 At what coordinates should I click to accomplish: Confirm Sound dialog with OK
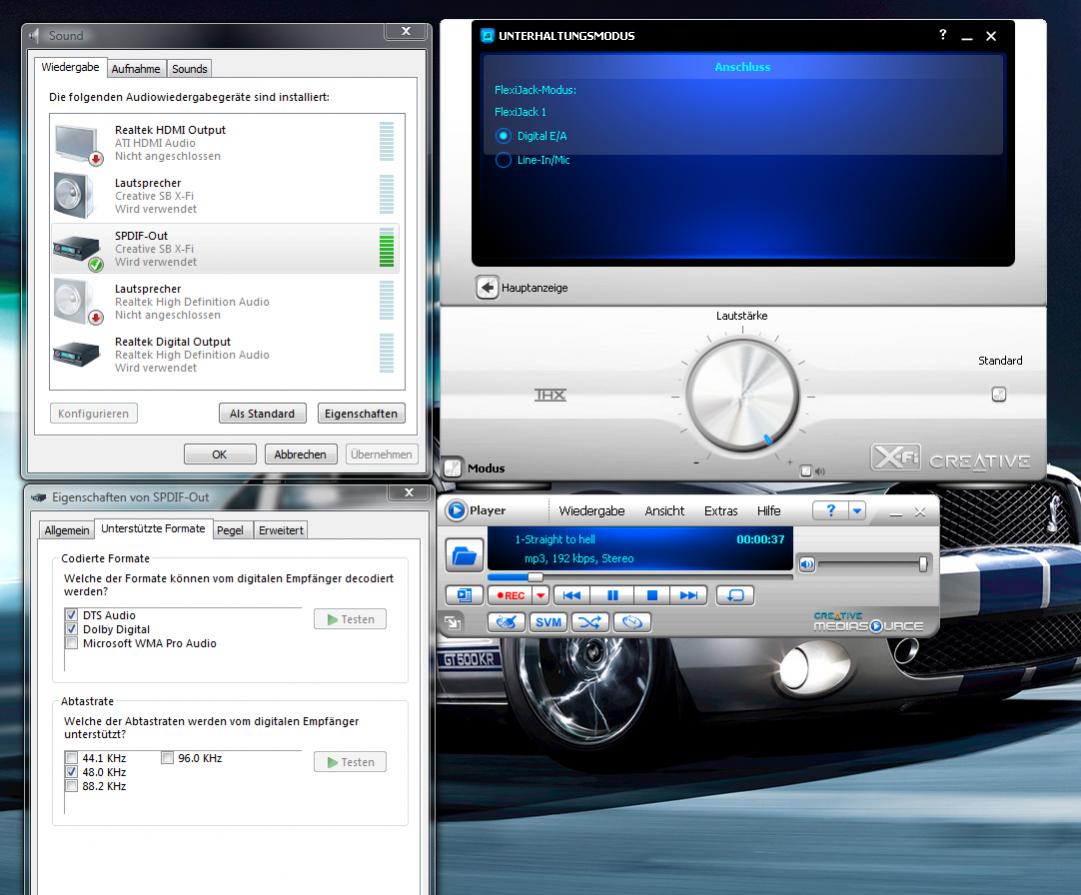click(219, 454)
